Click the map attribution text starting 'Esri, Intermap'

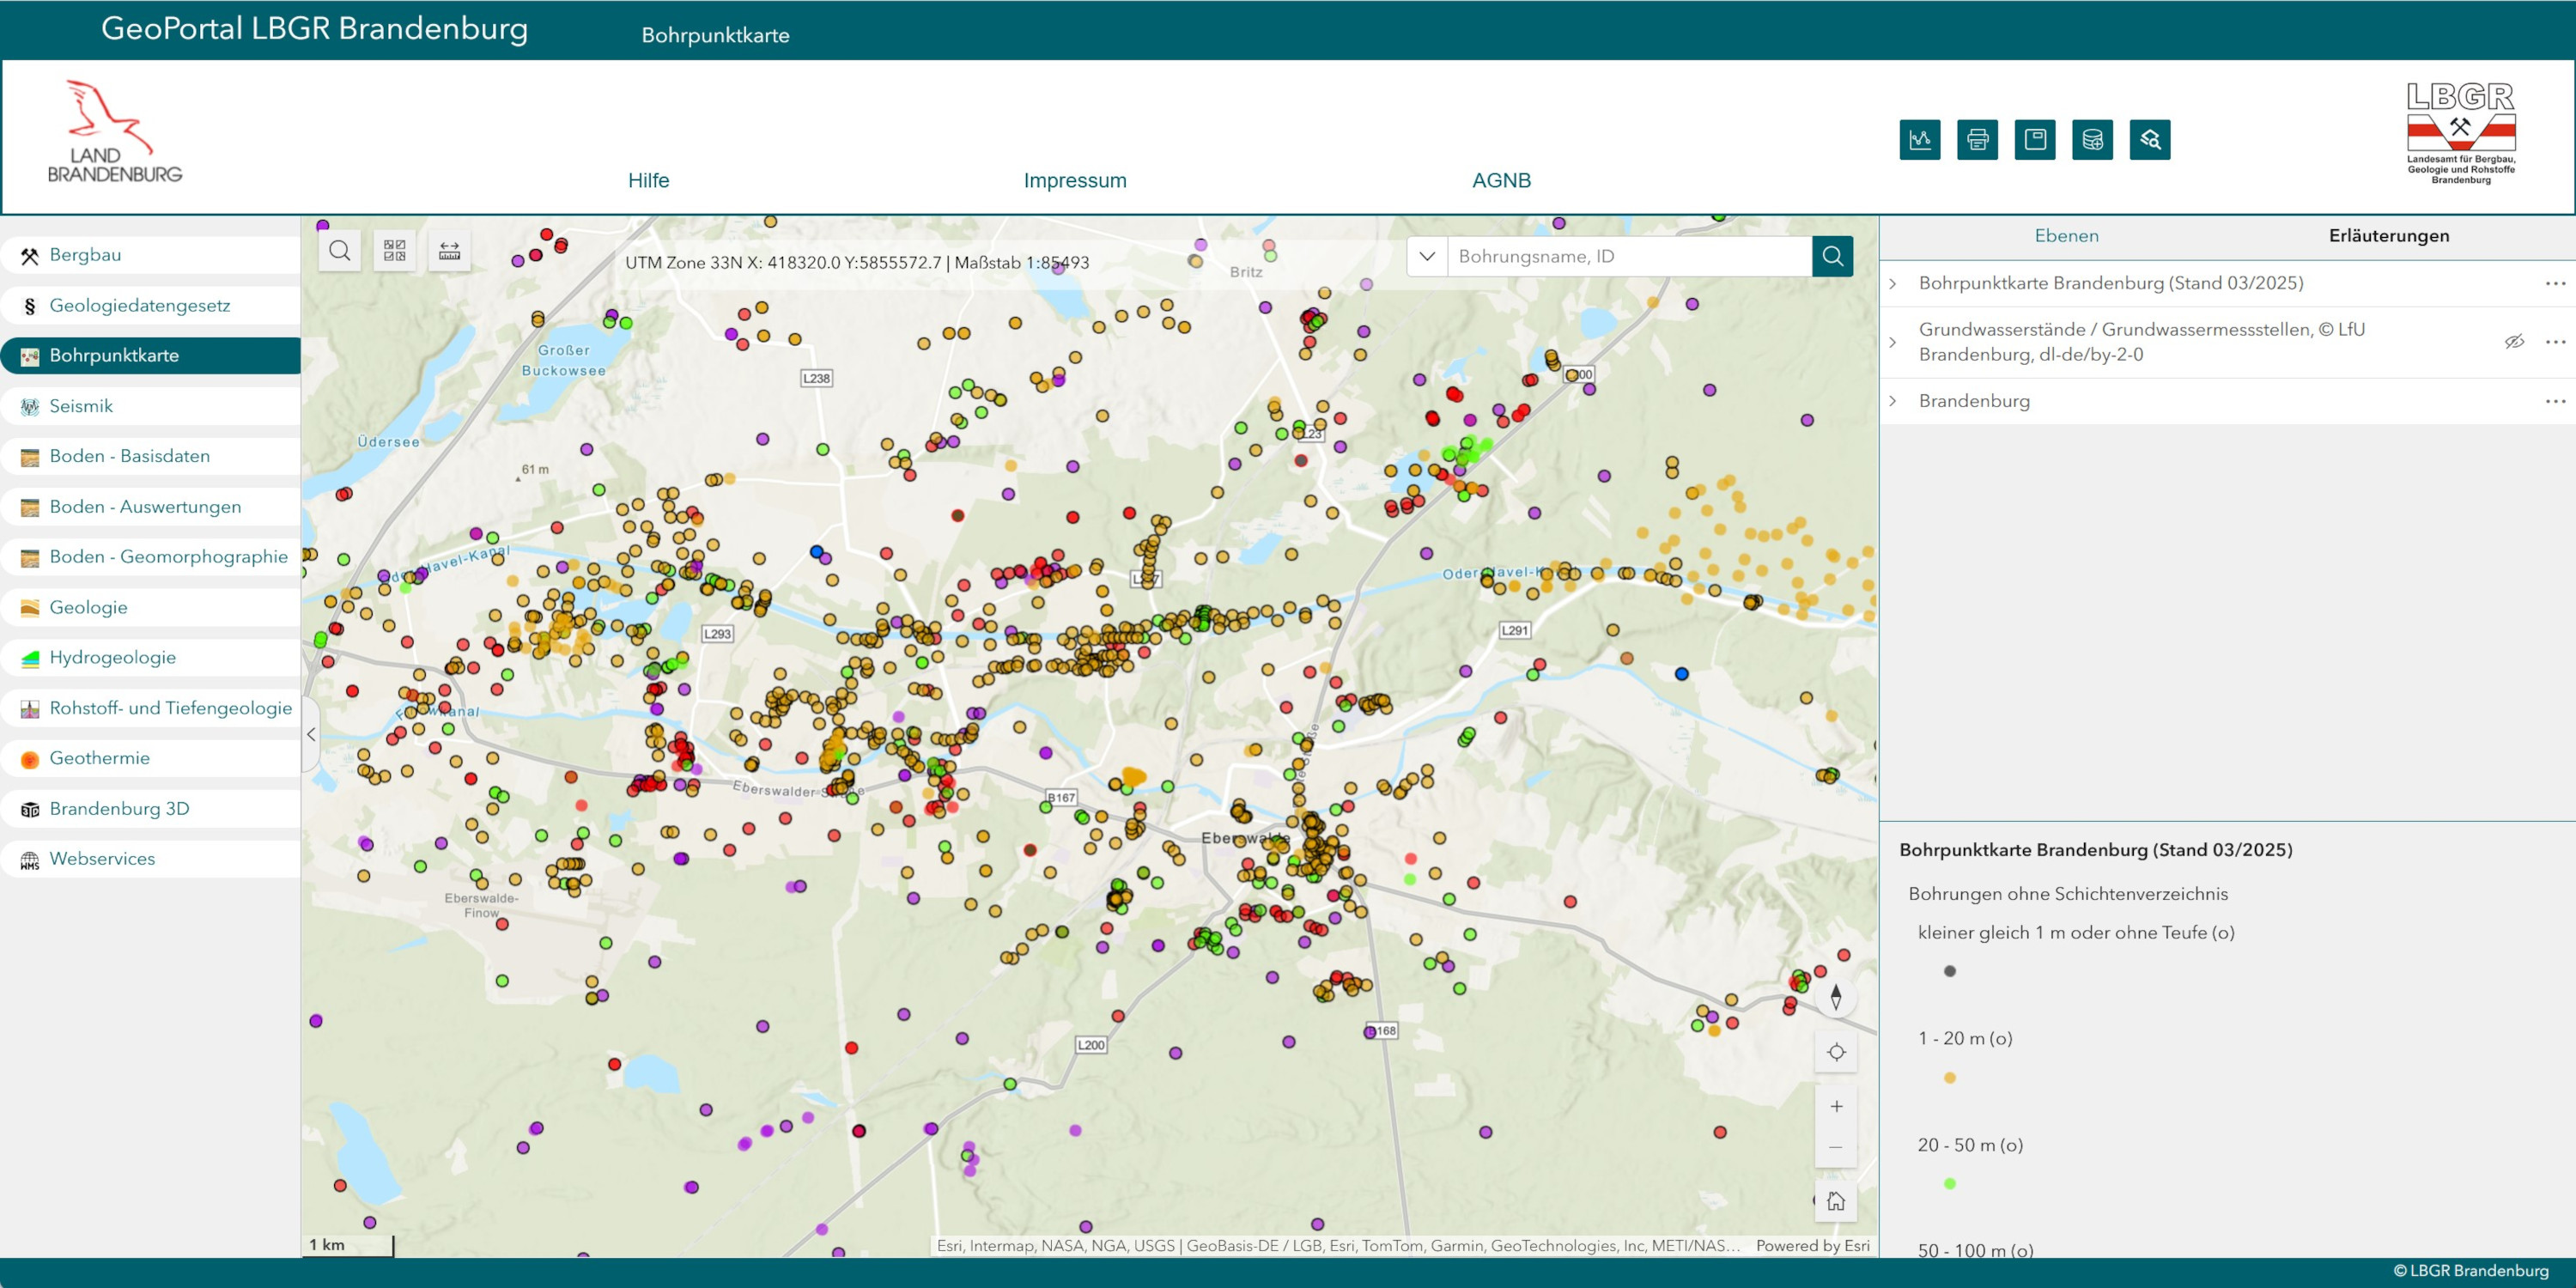coord(1338,1246)
